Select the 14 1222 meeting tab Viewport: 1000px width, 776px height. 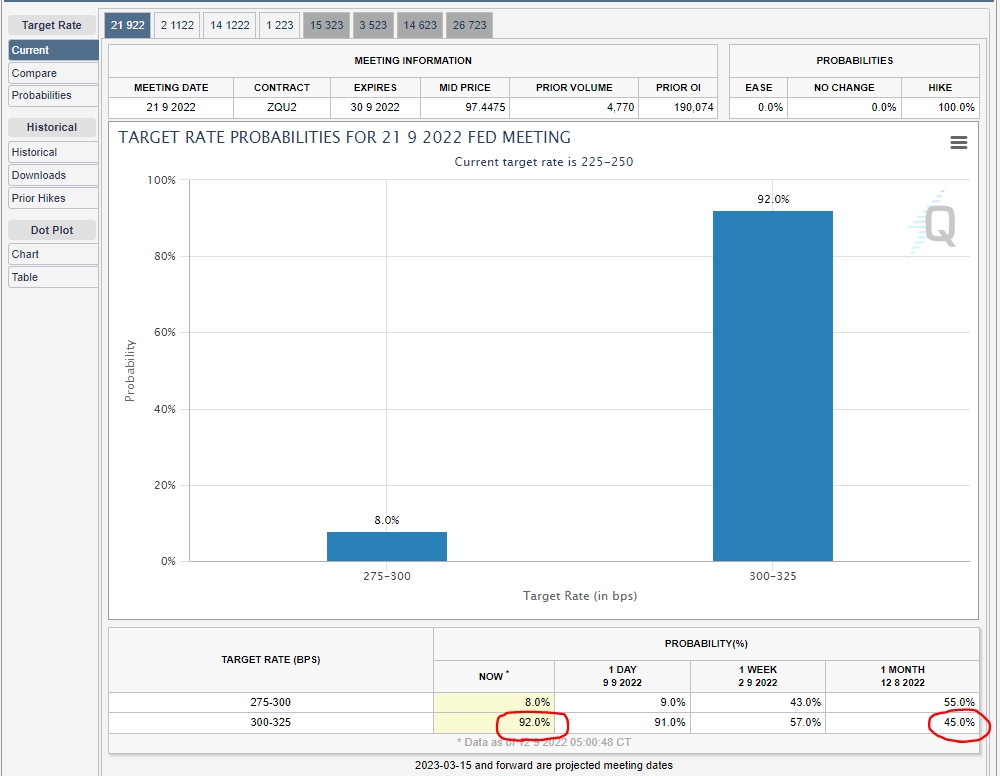(x=230, y=26)
